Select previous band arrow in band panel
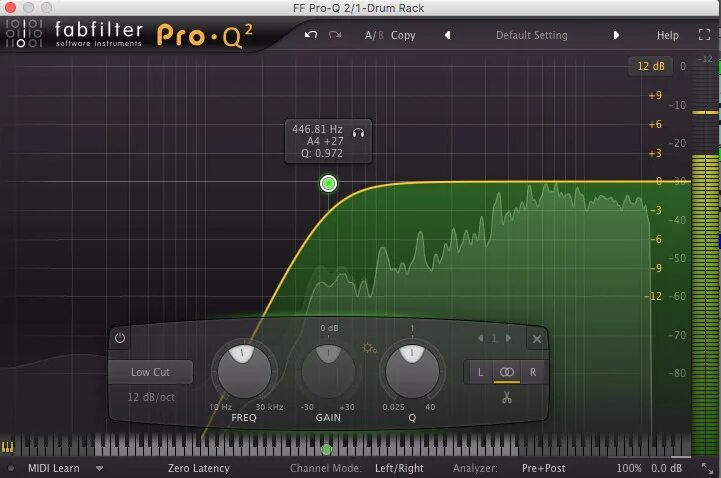 [481, 338]
